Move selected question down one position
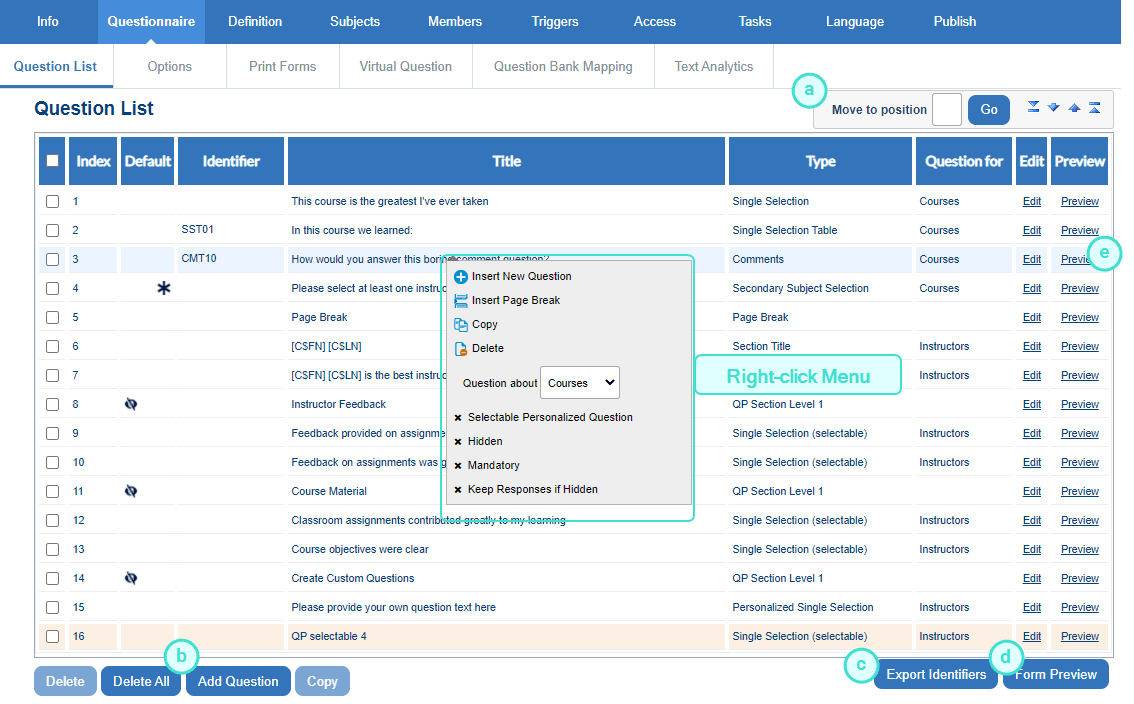The image size is (1134, 704). 1054,108
